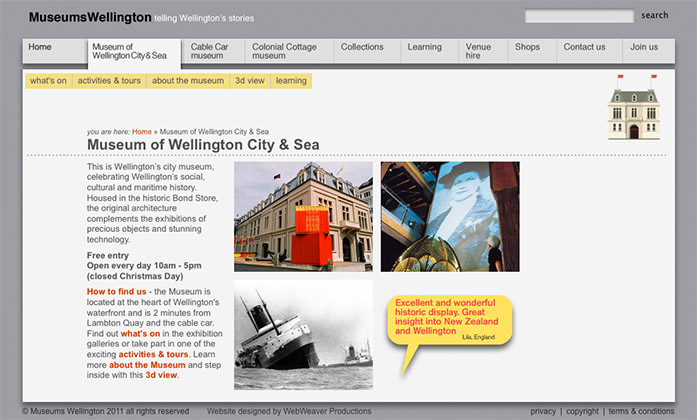This screenshot has width=697, height=420.
Task: Open activities & tours submenu item
Action: click(109, 81)
